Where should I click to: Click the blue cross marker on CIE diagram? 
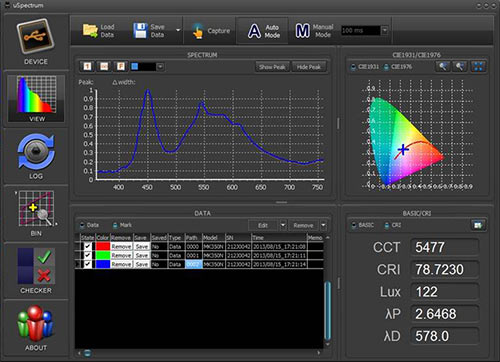click(403, 150)
